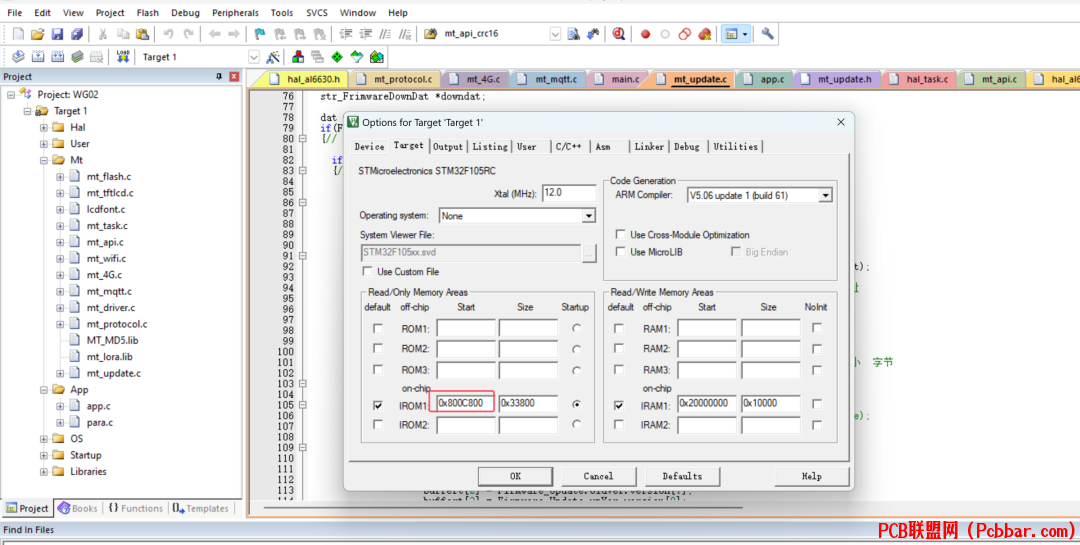Select the ROM1 Startup radio button
This screenshot has width=1080, height=545.
[x=577, y=329]
